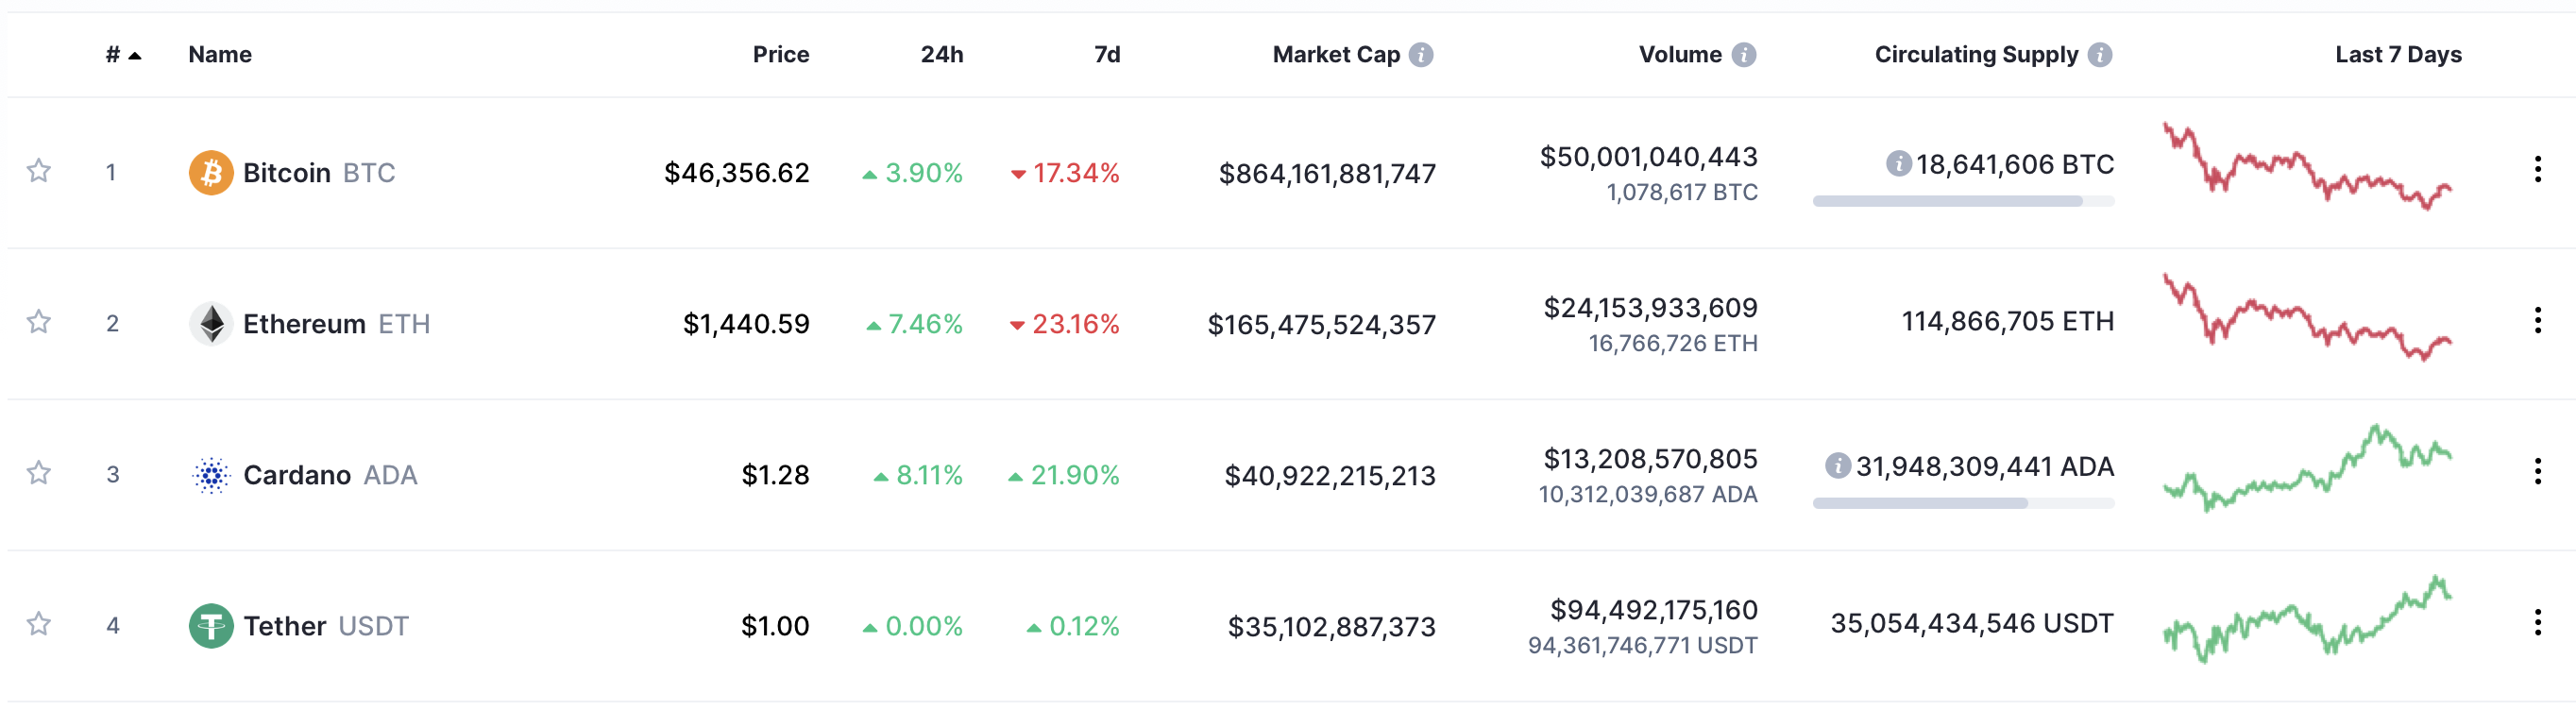
Task: Open Bitcoin's 7-day price chart
Action: click(x=2307, y=166)
